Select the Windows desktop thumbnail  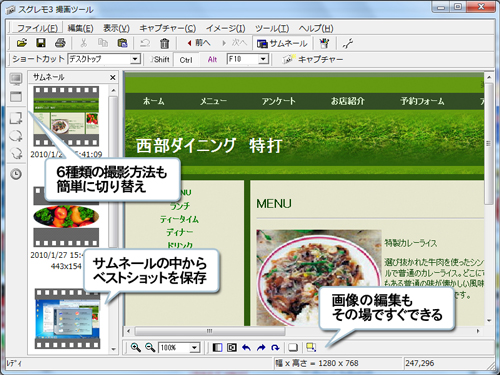pos(67,319)
